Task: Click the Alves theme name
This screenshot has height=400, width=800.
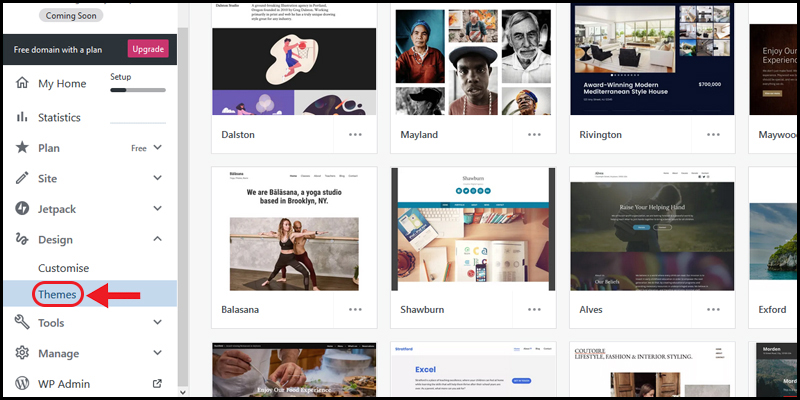Action: tap(591, 310)
